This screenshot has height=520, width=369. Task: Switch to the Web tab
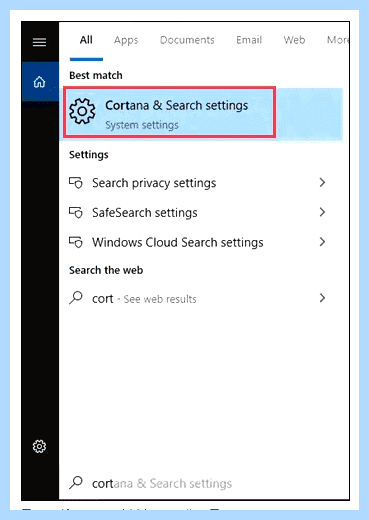click(294, 40)
